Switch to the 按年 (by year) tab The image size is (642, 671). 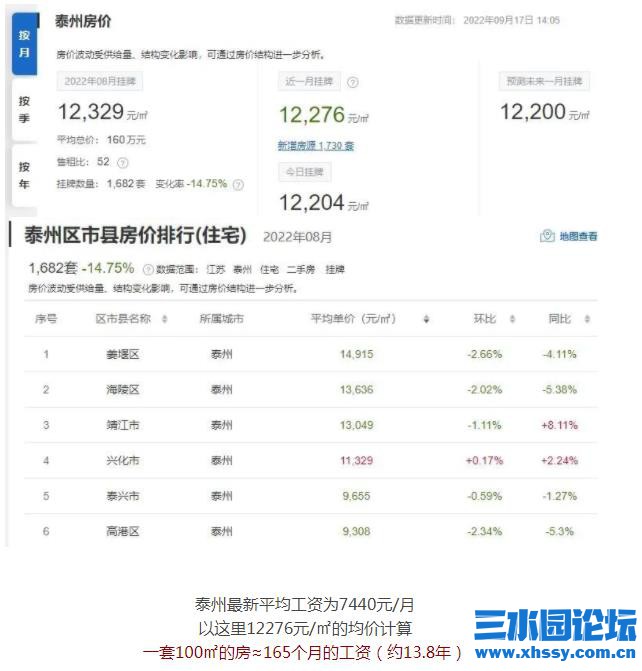coord(24,175)
